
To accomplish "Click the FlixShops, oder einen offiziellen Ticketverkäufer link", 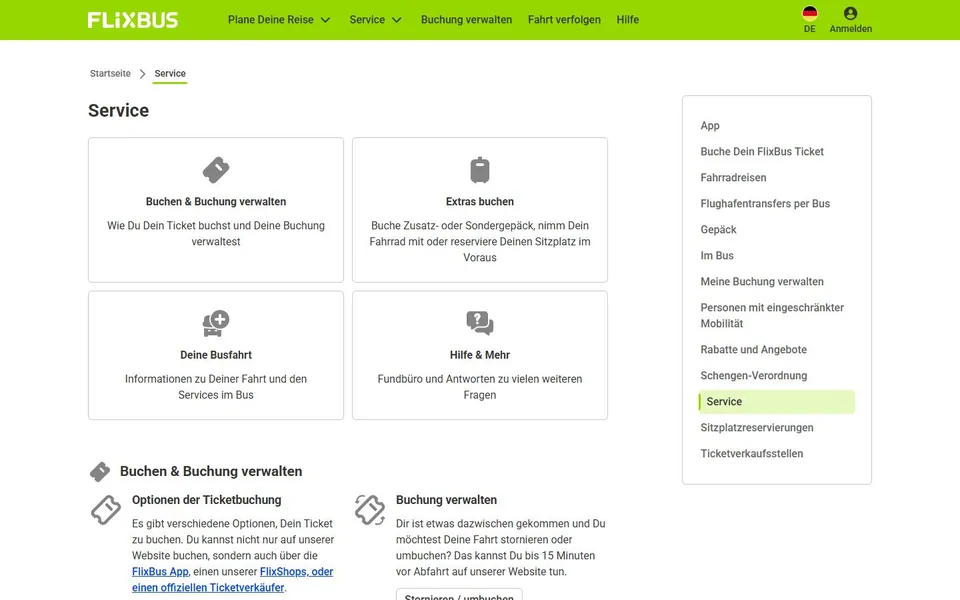I will point(233,579).
